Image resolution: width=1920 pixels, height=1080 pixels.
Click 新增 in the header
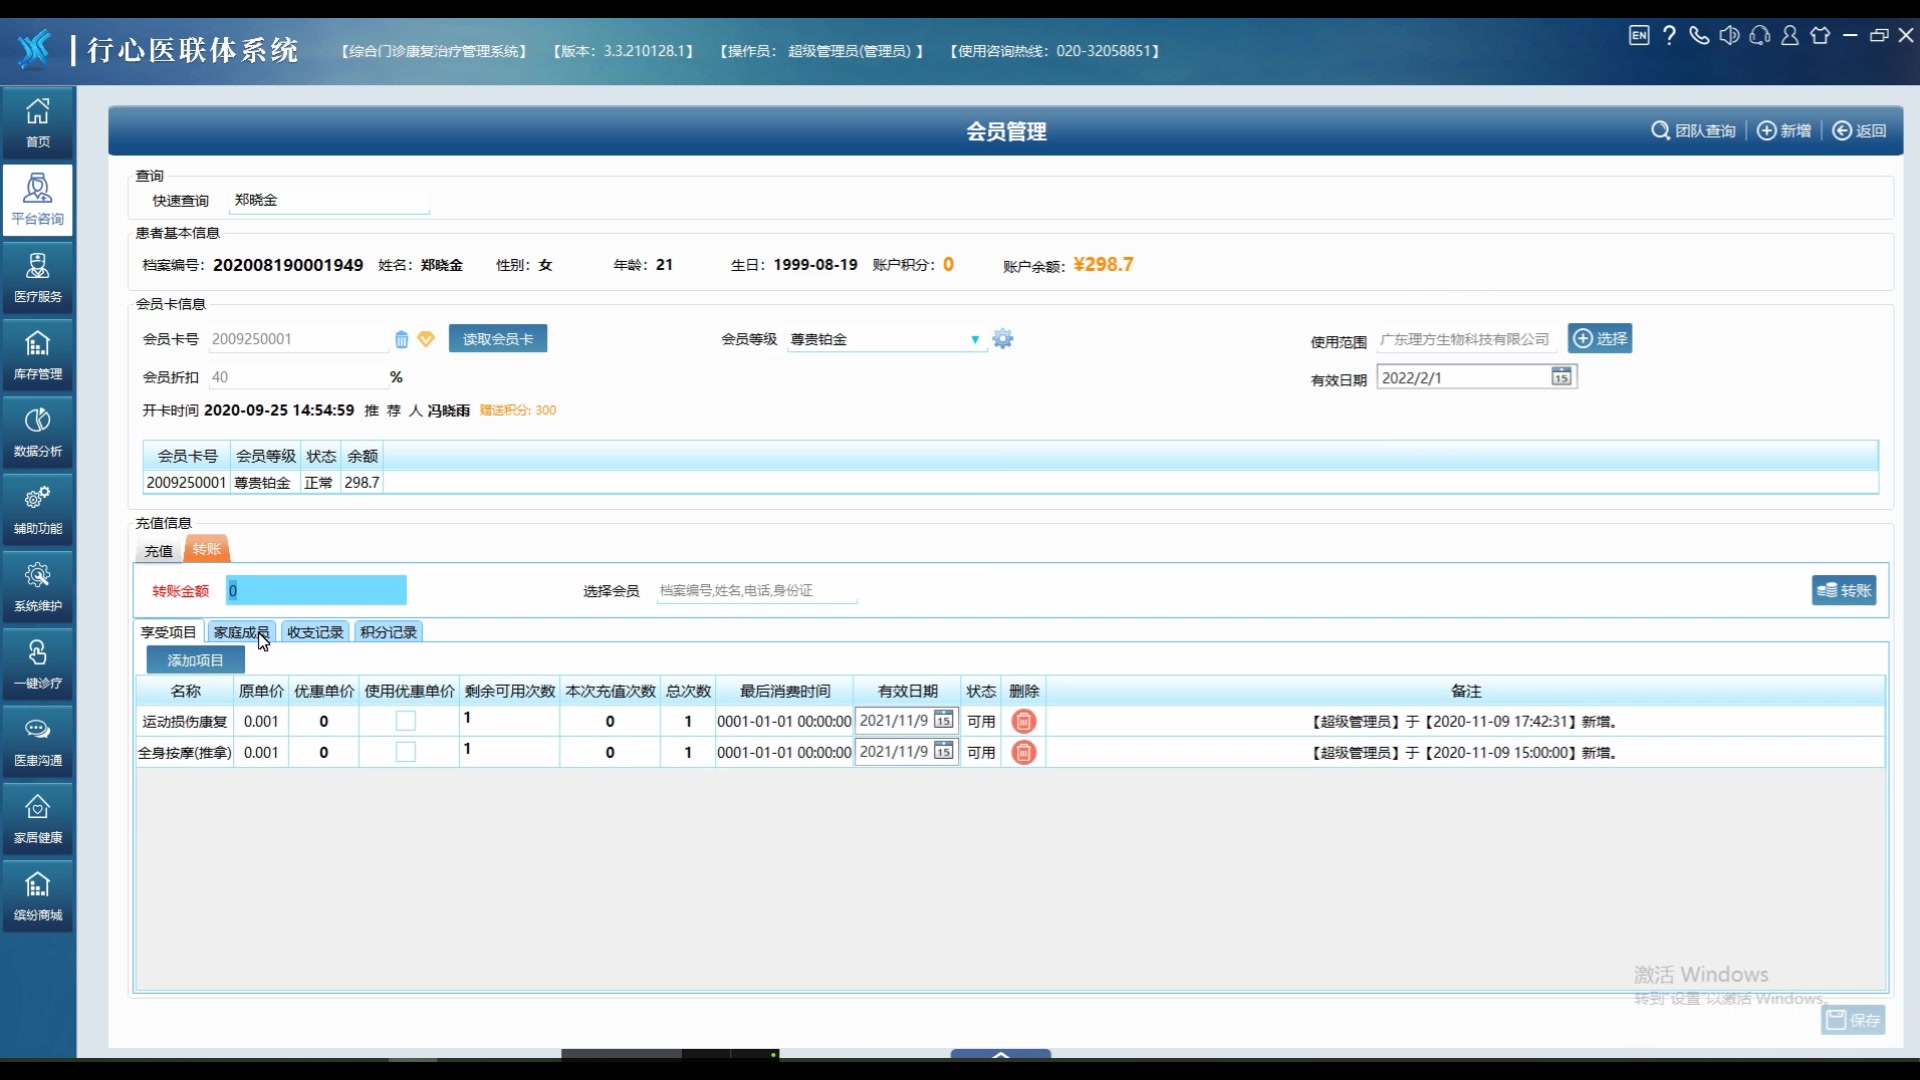pyautogui.click(x=1784, y=131)
